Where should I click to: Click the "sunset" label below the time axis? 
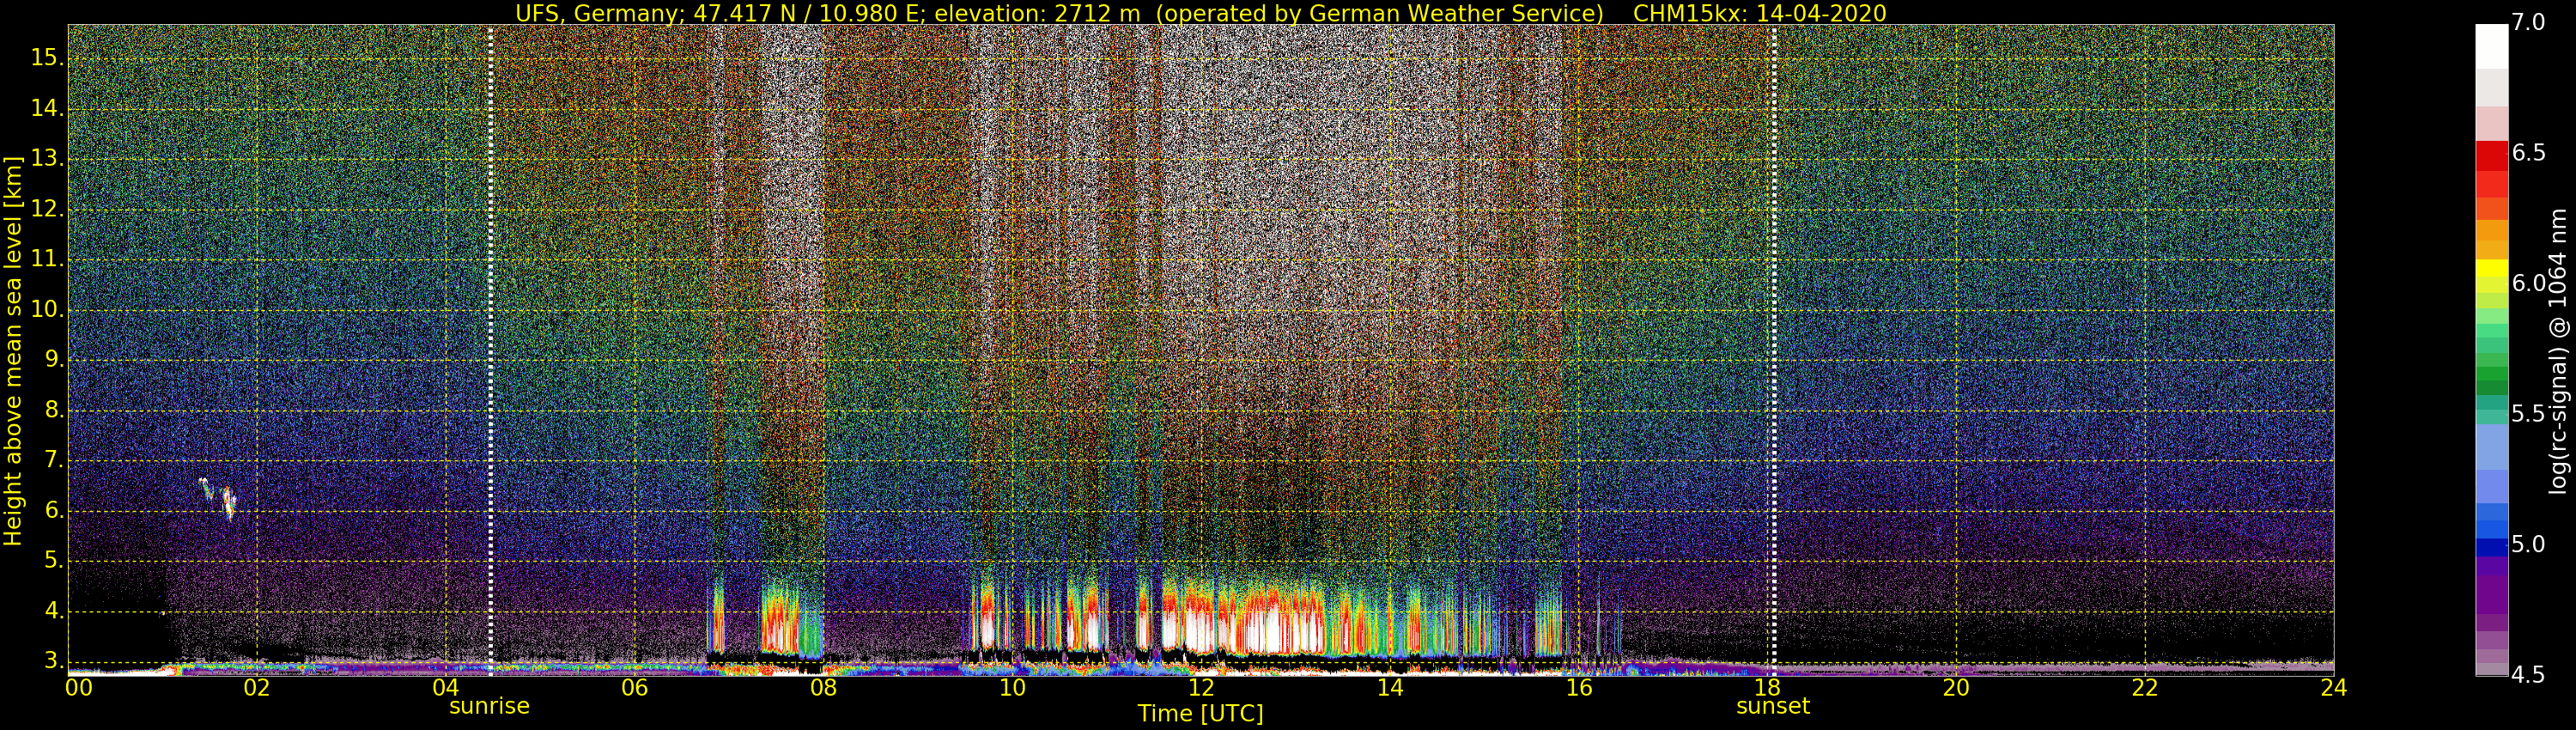pyautogui.click(x=1773, y=706)
